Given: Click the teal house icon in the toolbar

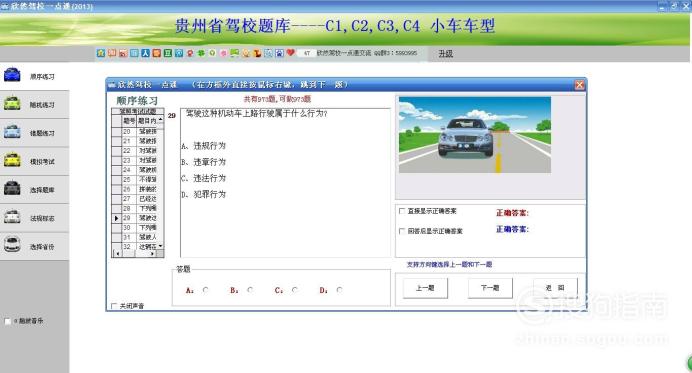Looking at the screenshot, I should point(101,53).
